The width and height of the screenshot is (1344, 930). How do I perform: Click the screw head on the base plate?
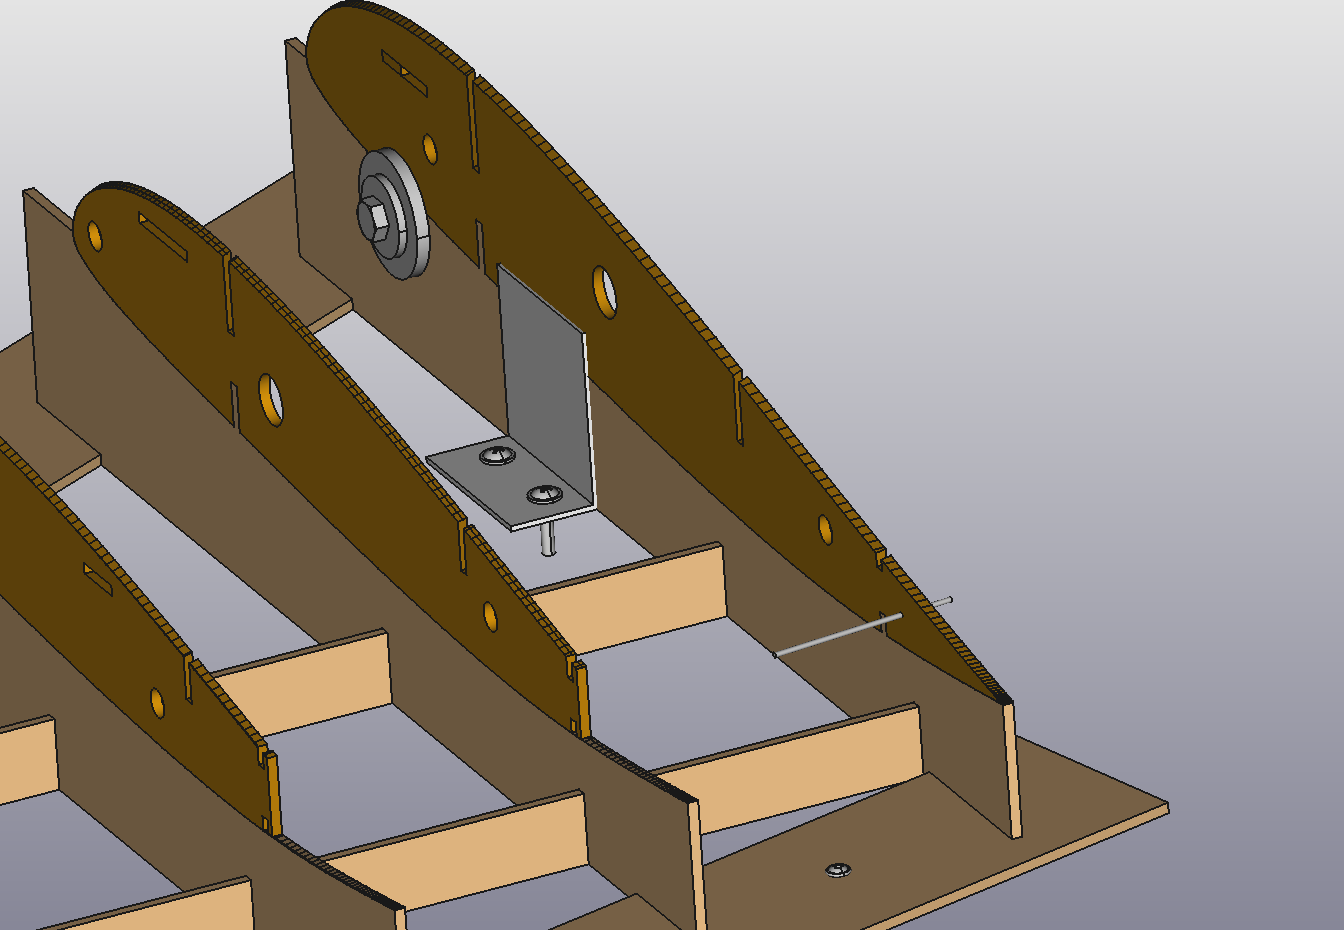click(x=838, y=870)
